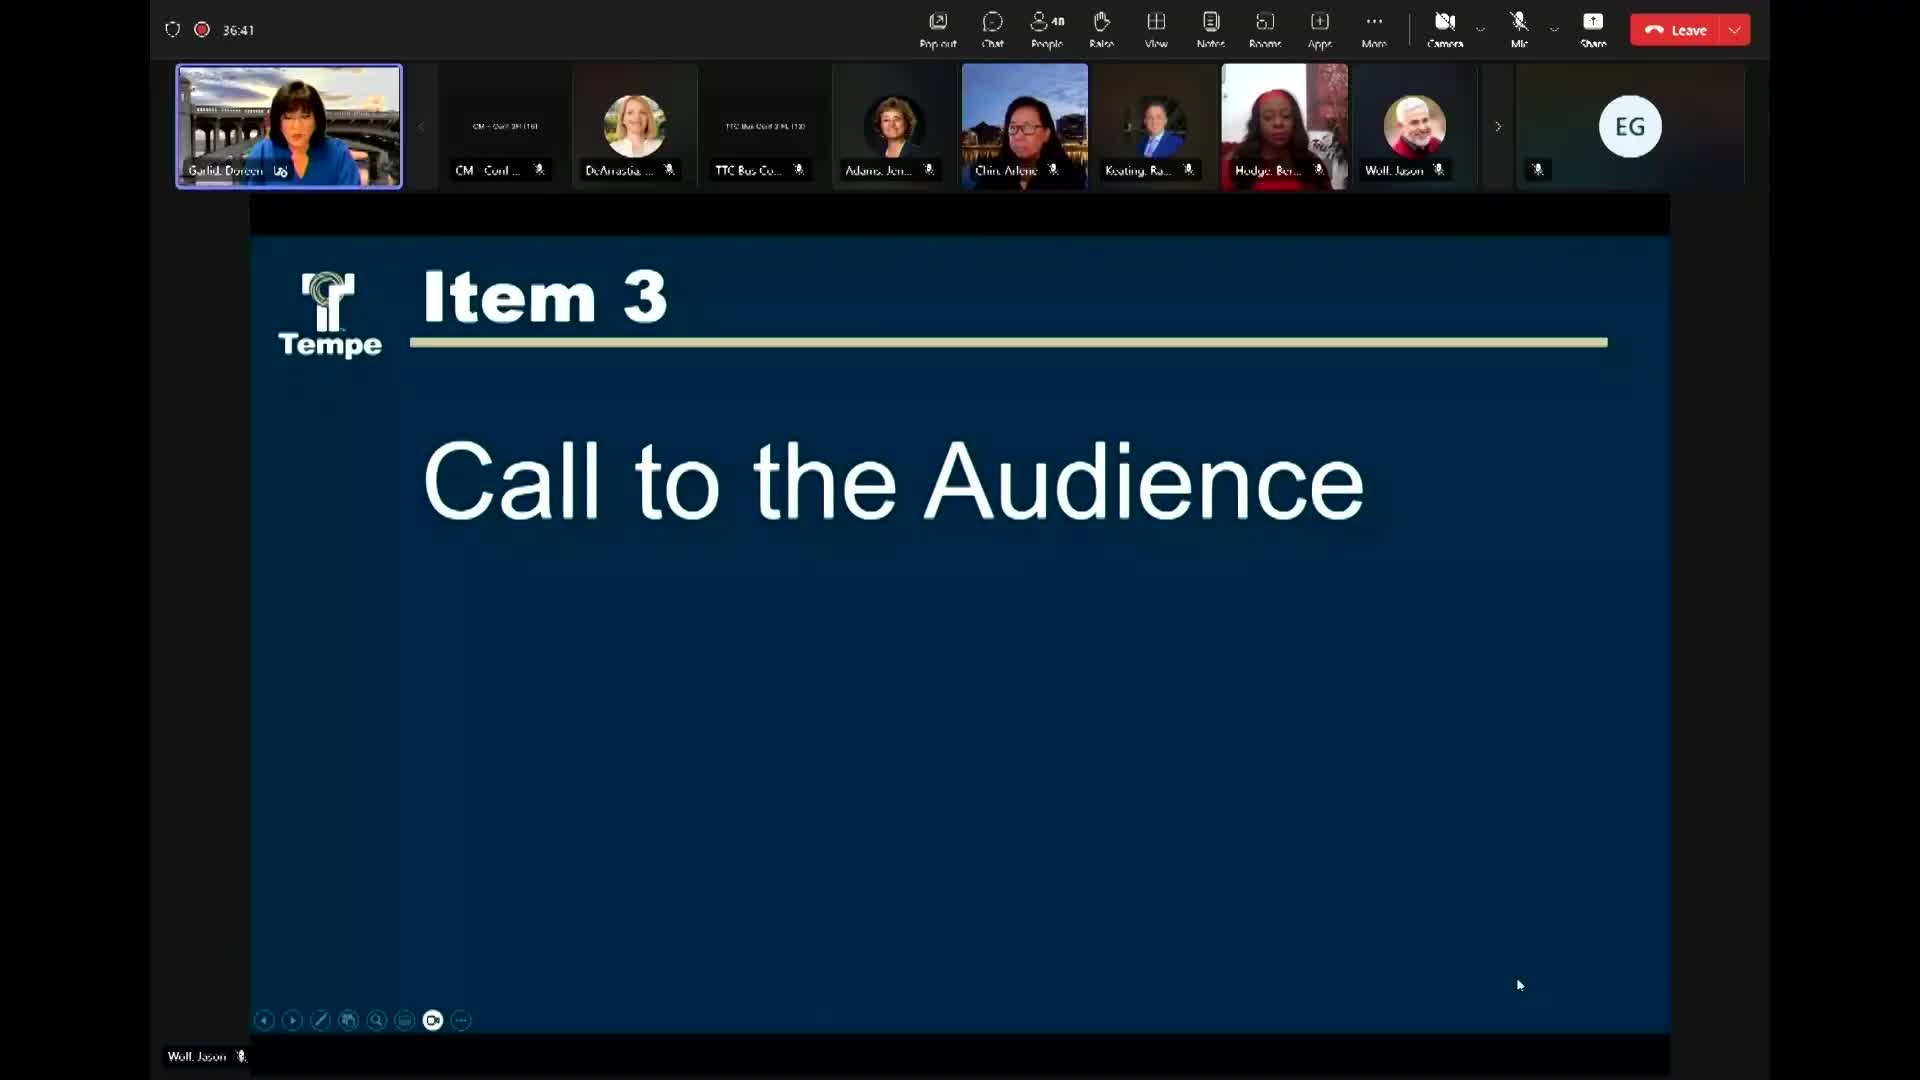Leave the meeting

coord(1676,30)
